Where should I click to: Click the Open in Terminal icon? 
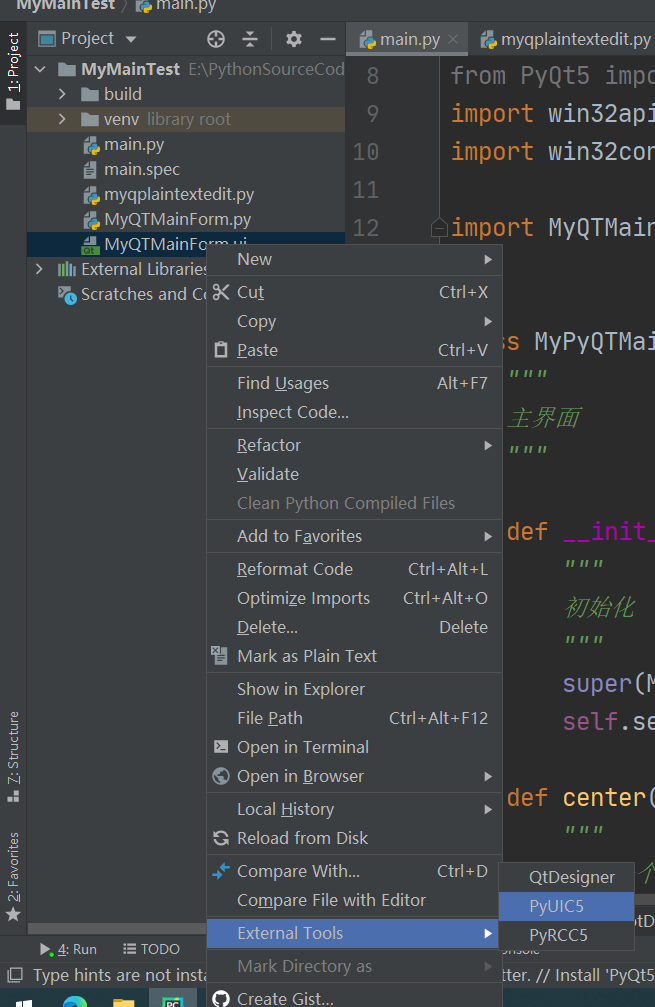pyautogui.click(x=220, y=747)
